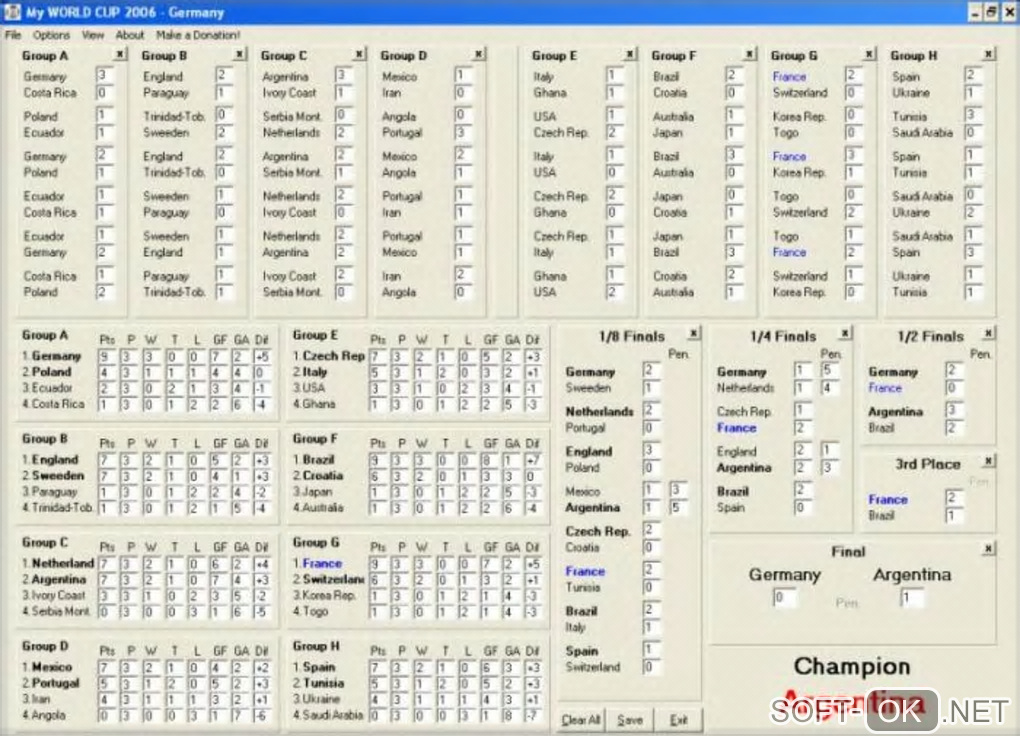
Task: Click the Champion heading
Action: pos(852,666)
